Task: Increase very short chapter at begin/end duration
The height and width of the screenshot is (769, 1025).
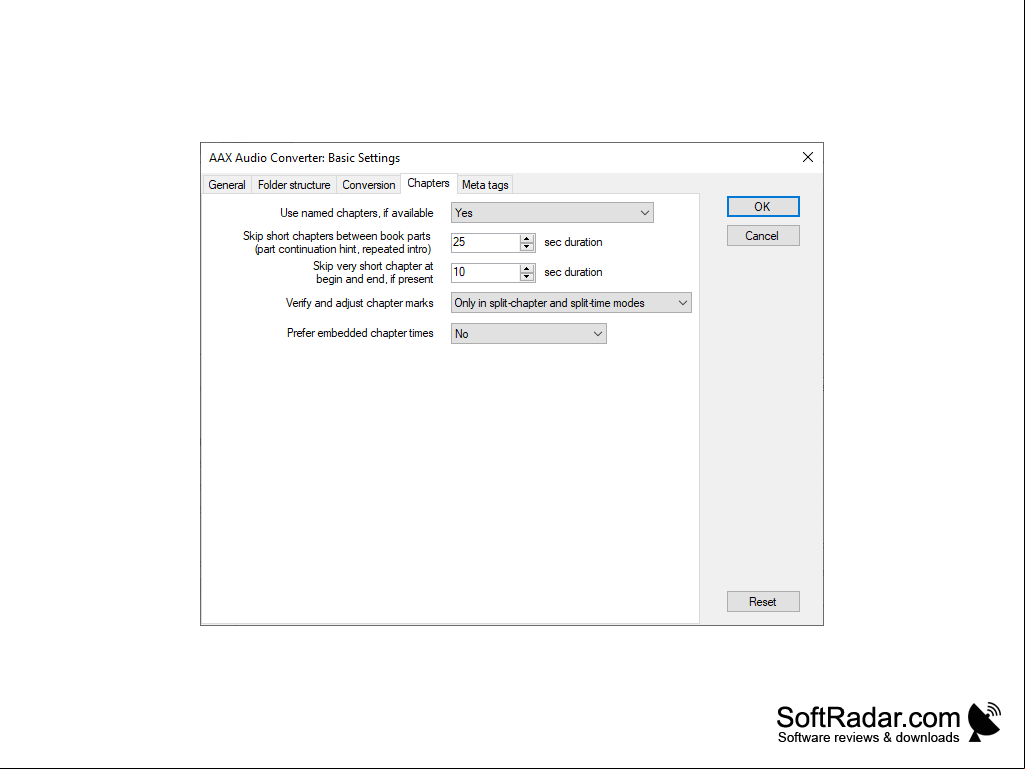Action: tap(527, 269)
